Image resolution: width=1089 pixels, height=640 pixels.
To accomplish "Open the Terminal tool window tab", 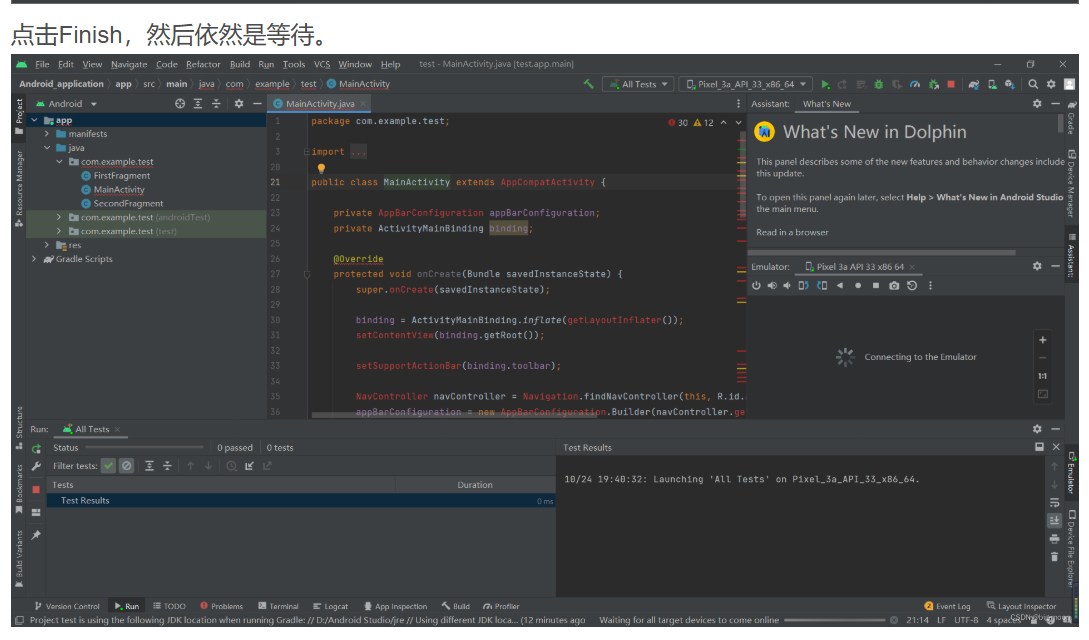I will (278, 607).
